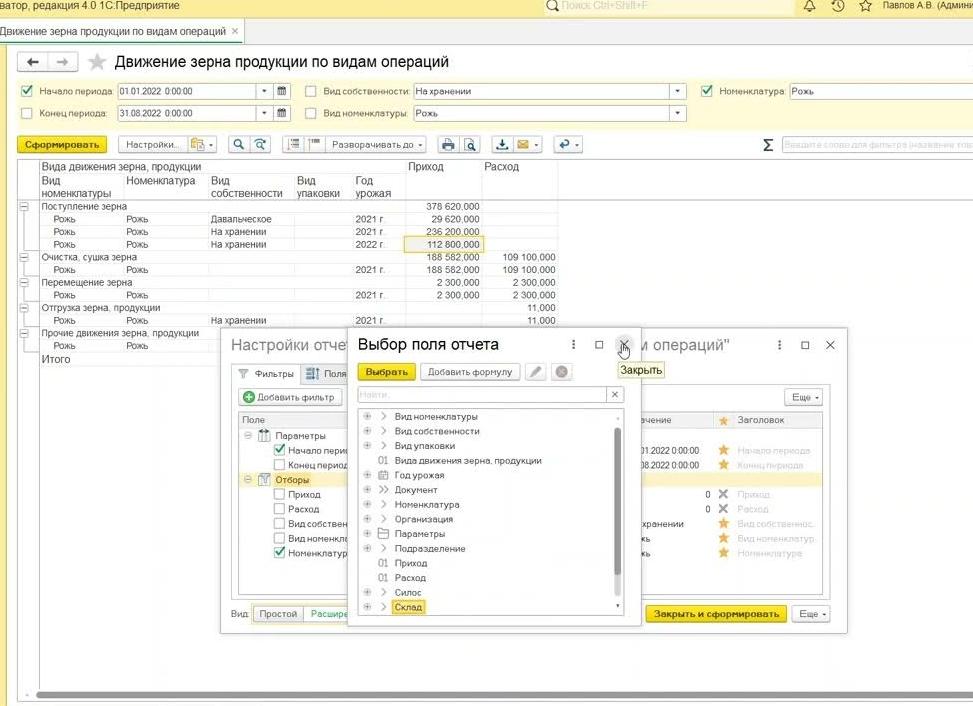Open the history clock icon
This screenshot has width=973, height=706.
point(838,6)
